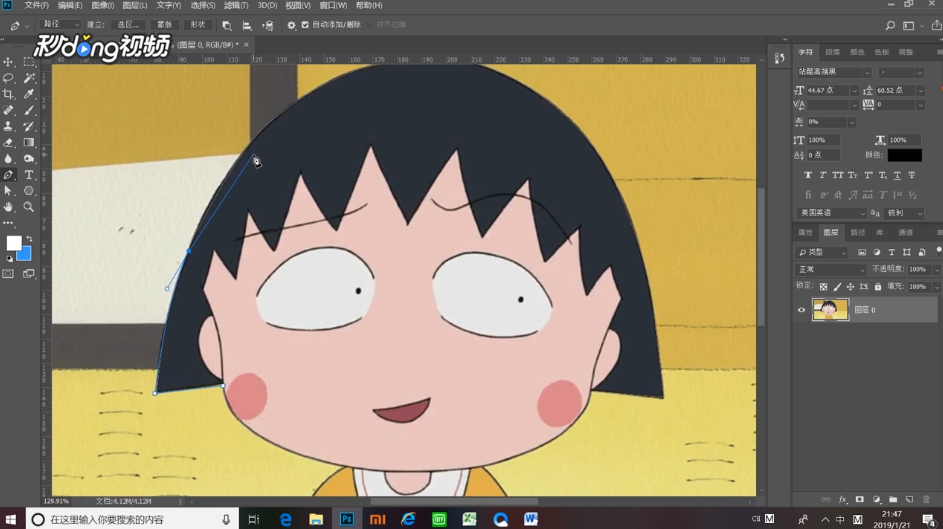Open tool mode dropdown showing 路径
943x529 pixels.
pyautogui.click(x=60, y=24)
